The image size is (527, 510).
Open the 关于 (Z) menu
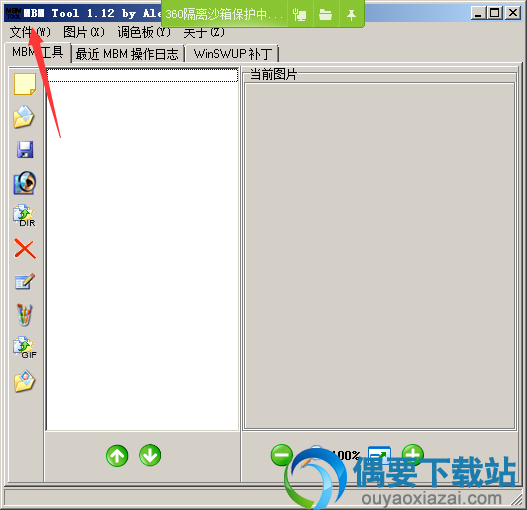pos(204,32)
